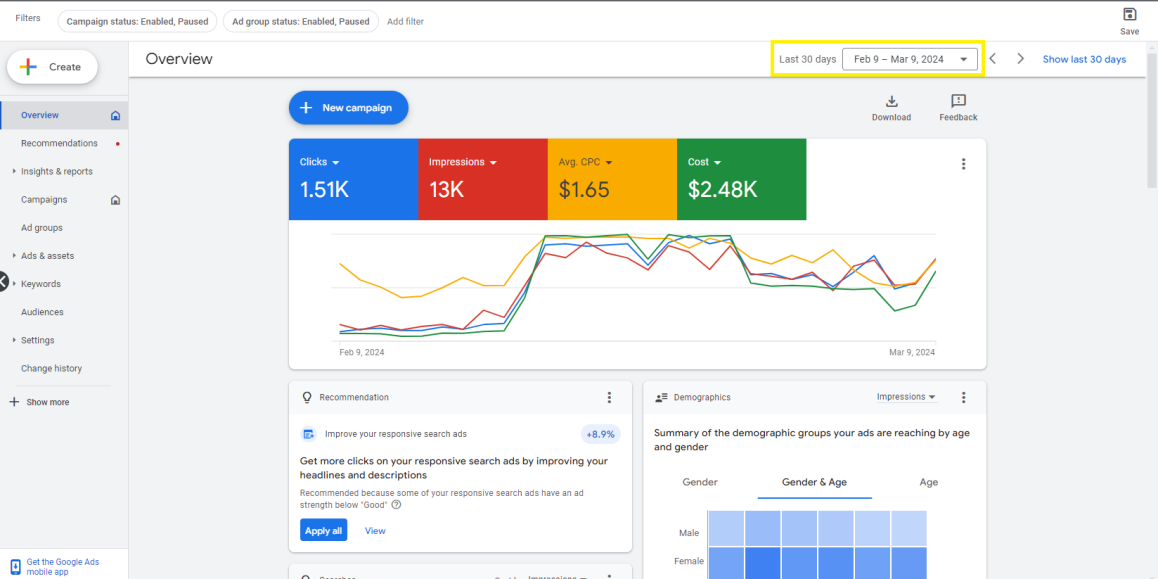Click help icon beside ad strength text
This screenshot has height=579, width=1158.
click(397, 504)
